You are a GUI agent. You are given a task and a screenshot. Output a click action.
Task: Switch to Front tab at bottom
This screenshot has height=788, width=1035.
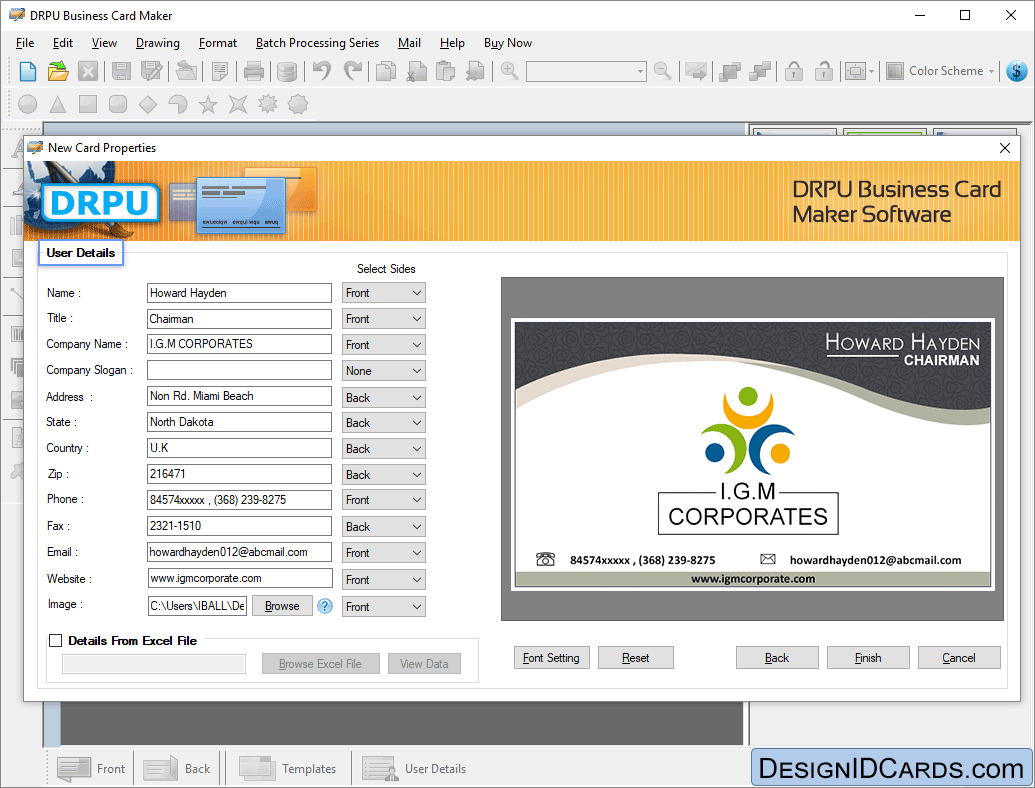click(91, 769)
